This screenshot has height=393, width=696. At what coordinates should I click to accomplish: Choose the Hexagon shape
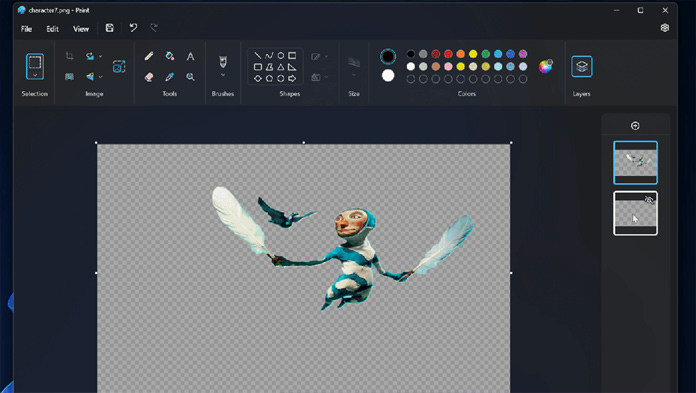tap(281, 79)
